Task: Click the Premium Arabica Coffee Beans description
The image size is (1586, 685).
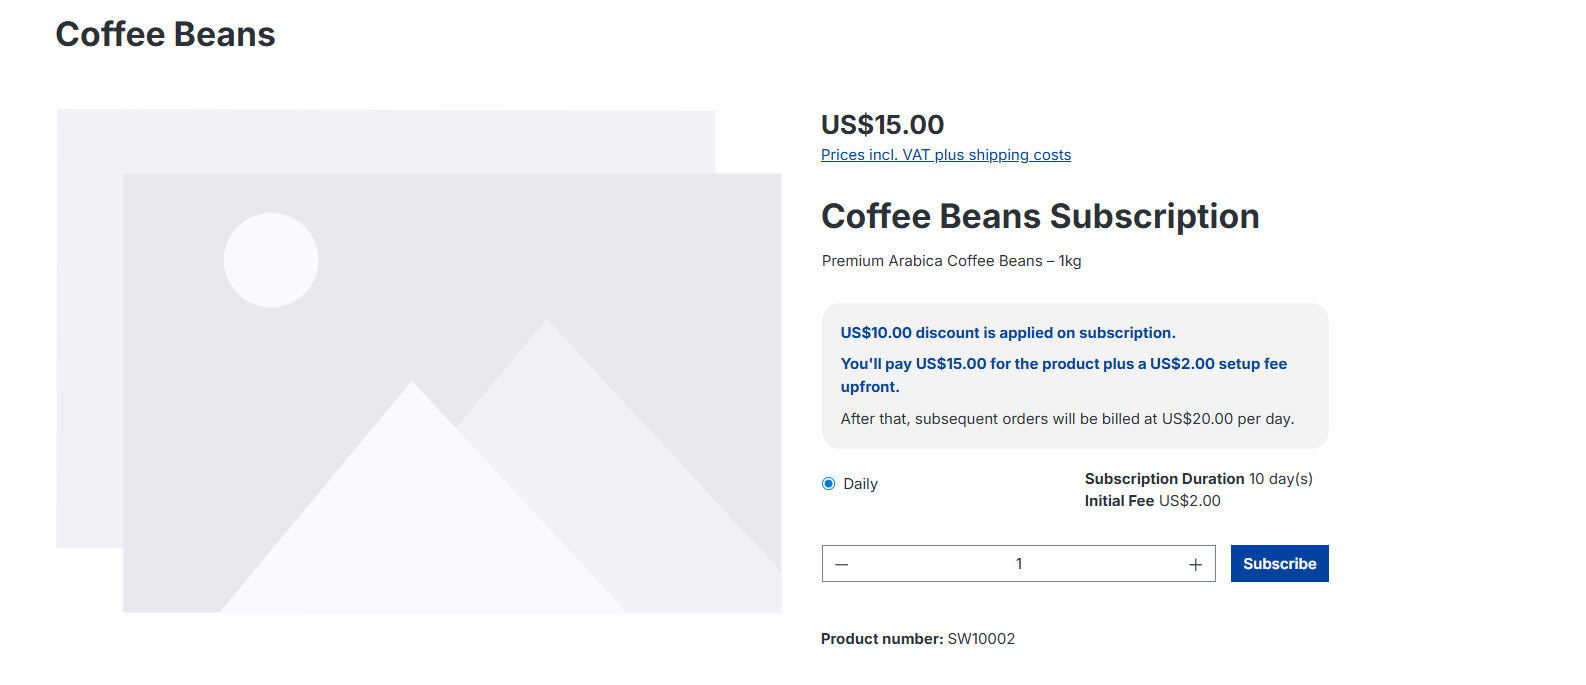Action: pos(951,260)
